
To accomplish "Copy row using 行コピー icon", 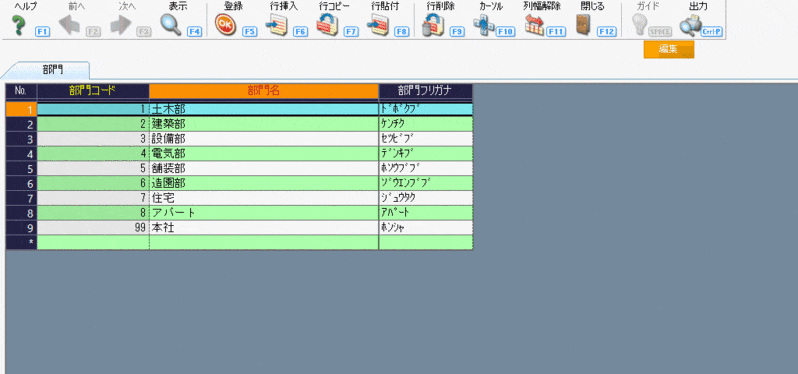I will tap(327, 25).
